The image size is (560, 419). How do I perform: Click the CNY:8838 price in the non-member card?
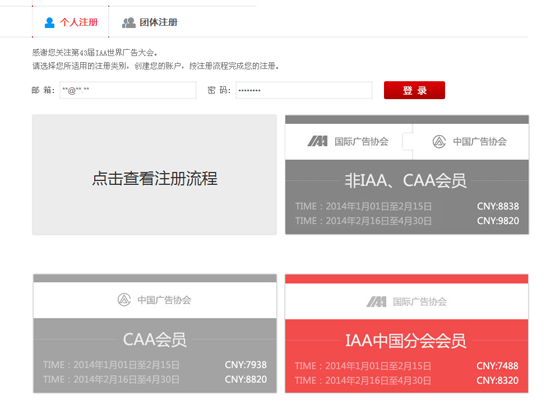click(498, 206)
